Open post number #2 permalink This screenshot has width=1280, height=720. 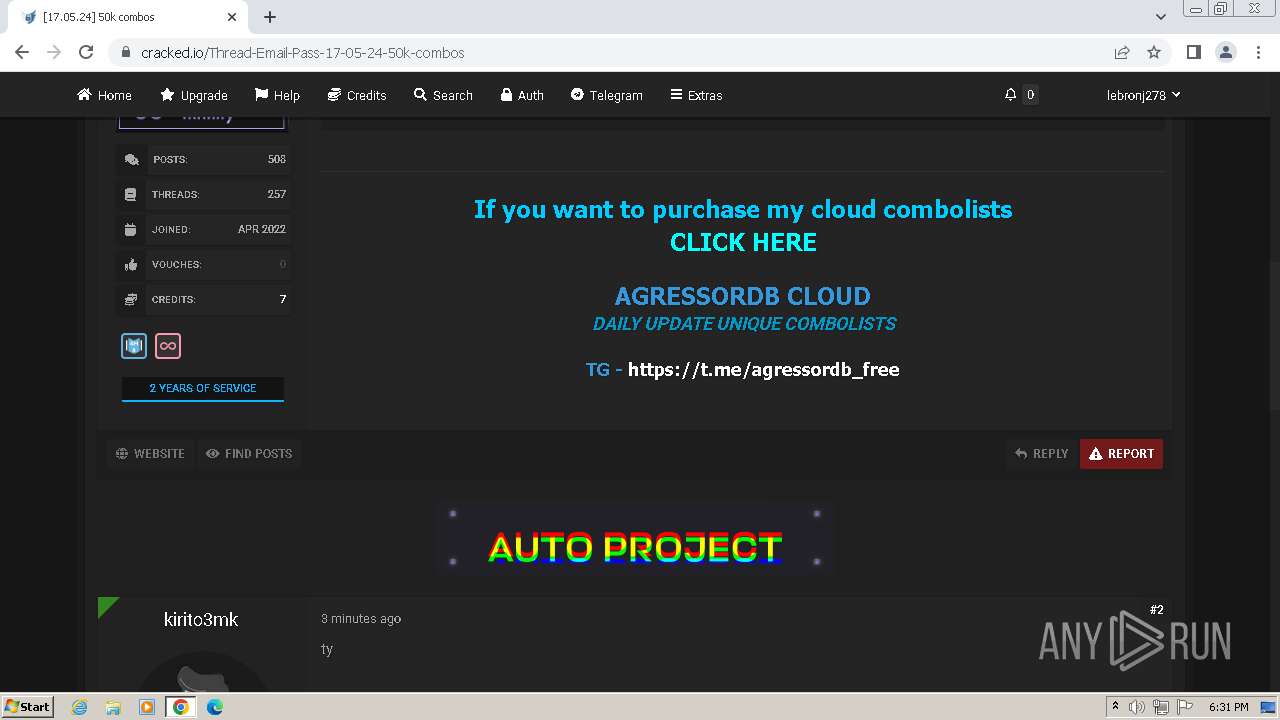click(x=1156, y=610)
